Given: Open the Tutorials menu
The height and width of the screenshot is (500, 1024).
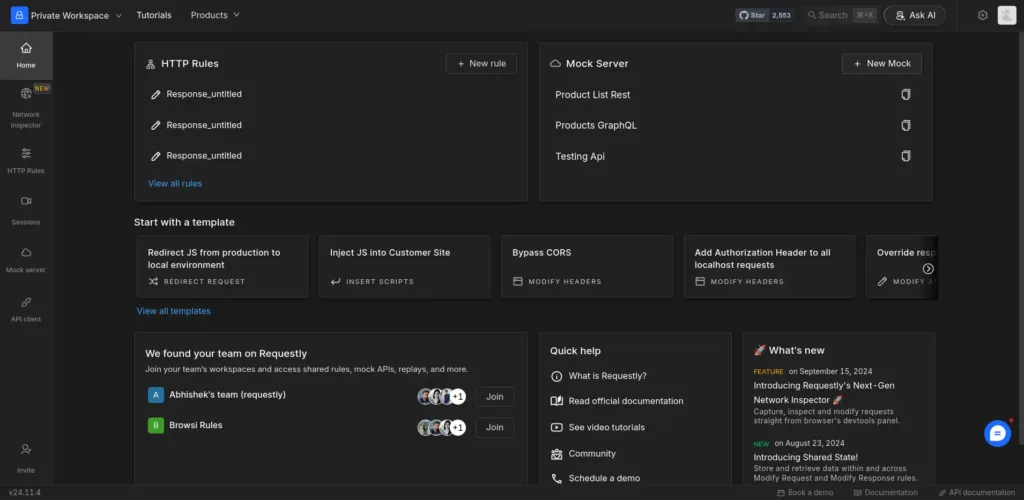Looking at the screenshot, I should [x=154, y=15].
